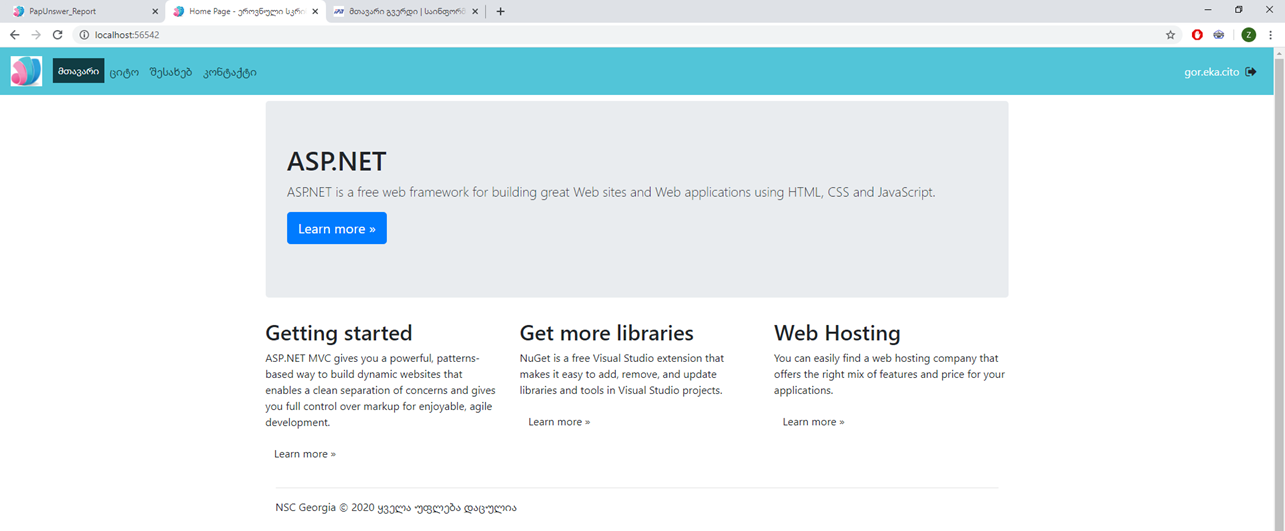Follow Learn more under Web Hosting
The height and width of the screenshot is (531, 1285).
coord(813,422)
